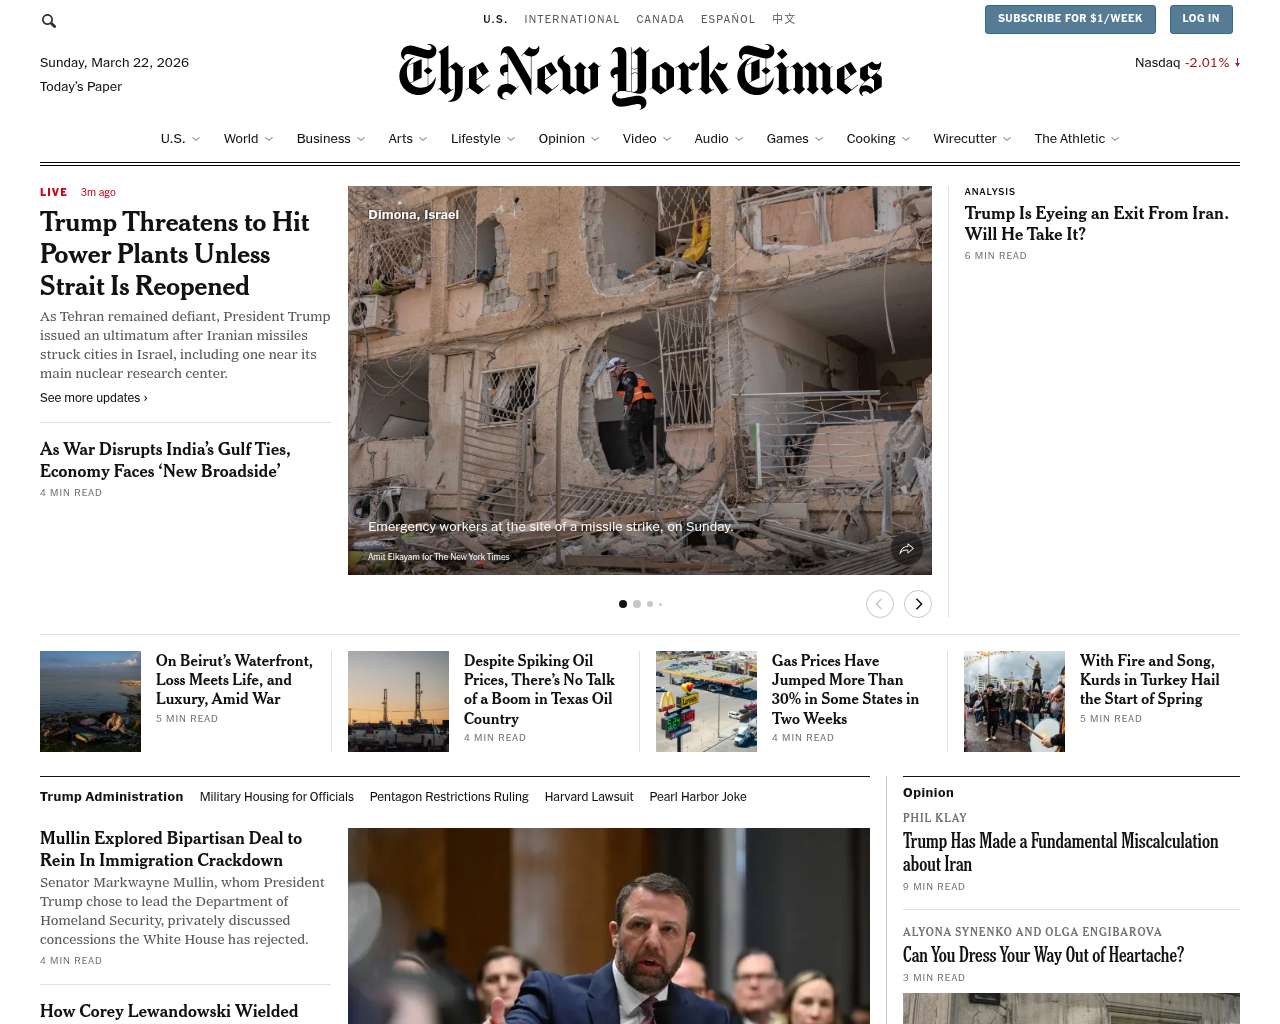The width and height of the screenshot is (1280, 1024).
Task: Go to next carousel slide arrow
Action: pyautogui.click(x=918, y=604)
